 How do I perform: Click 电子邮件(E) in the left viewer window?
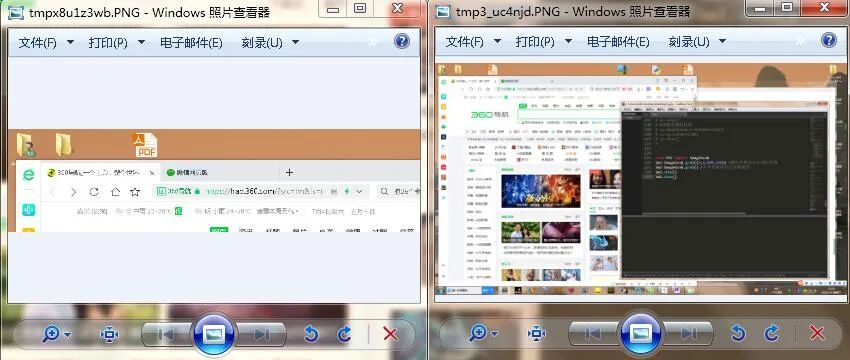(x=191, y=43)
